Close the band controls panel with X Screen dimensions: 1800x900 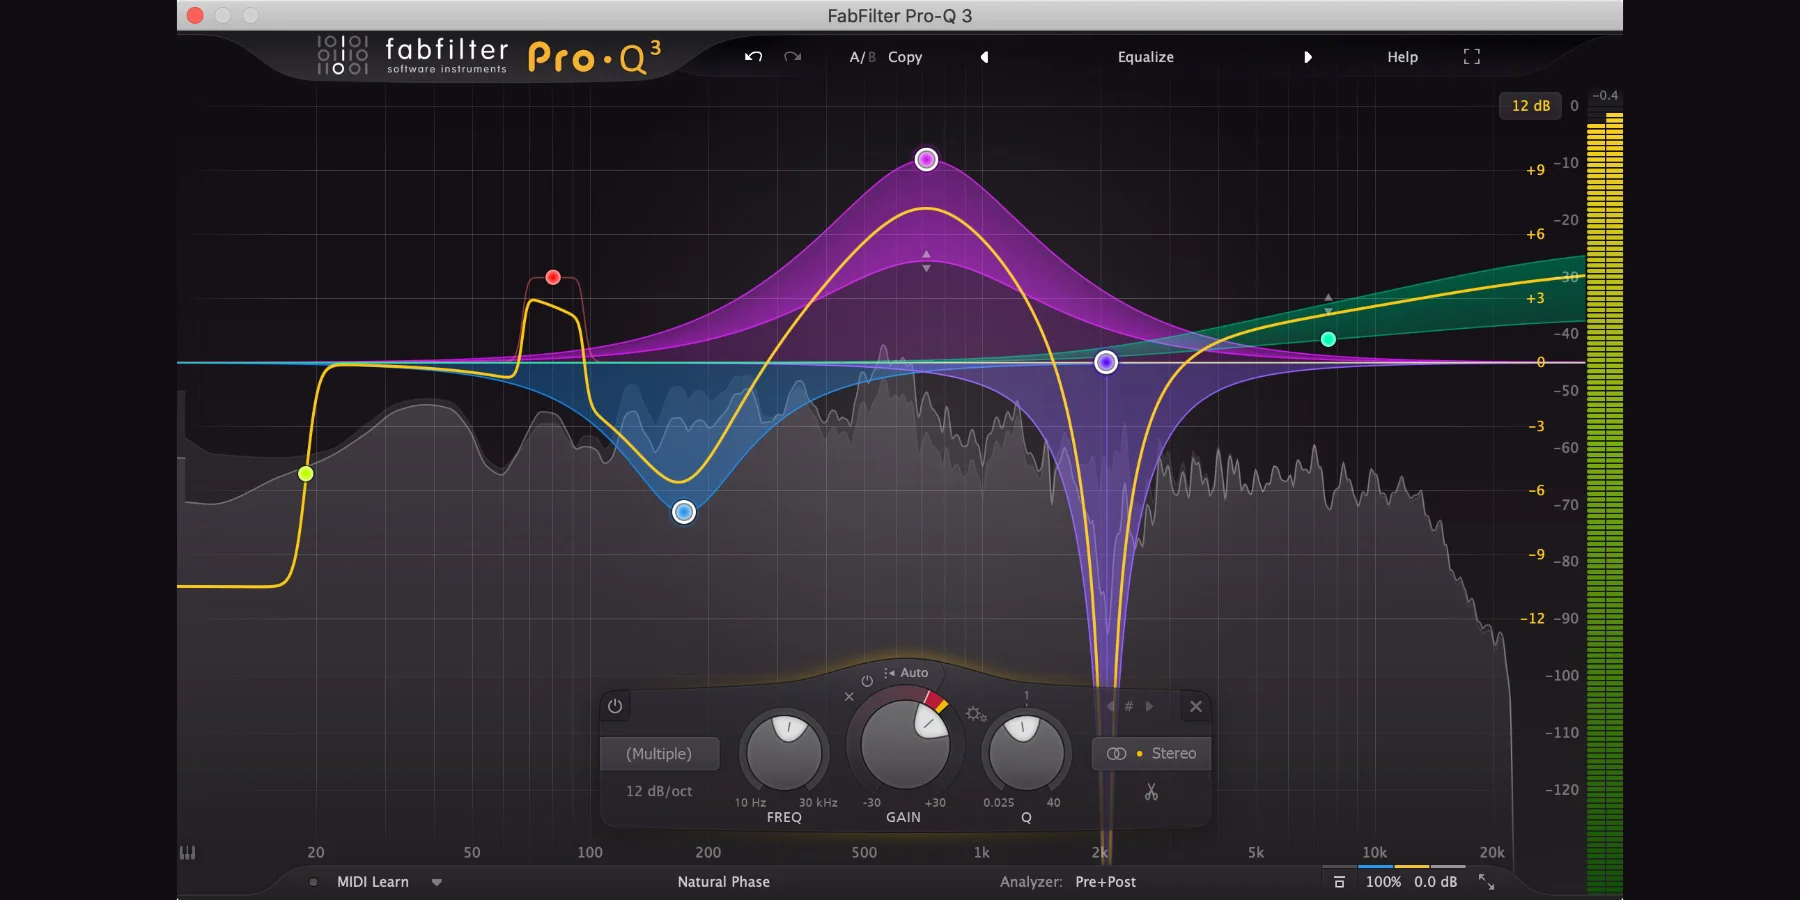coord(1195,706)
